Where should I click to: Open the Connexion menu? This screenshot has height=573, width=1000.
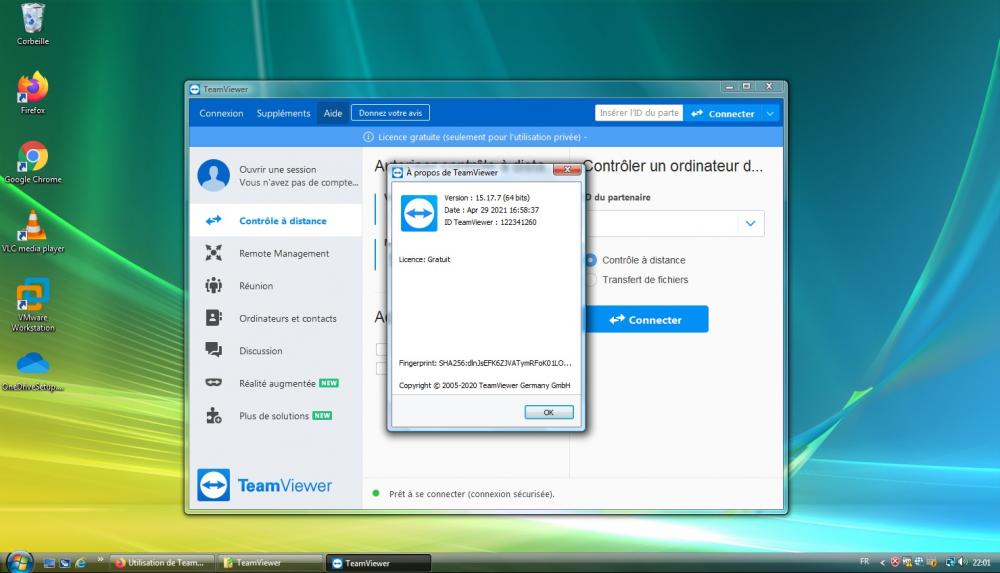pos(221,114)
